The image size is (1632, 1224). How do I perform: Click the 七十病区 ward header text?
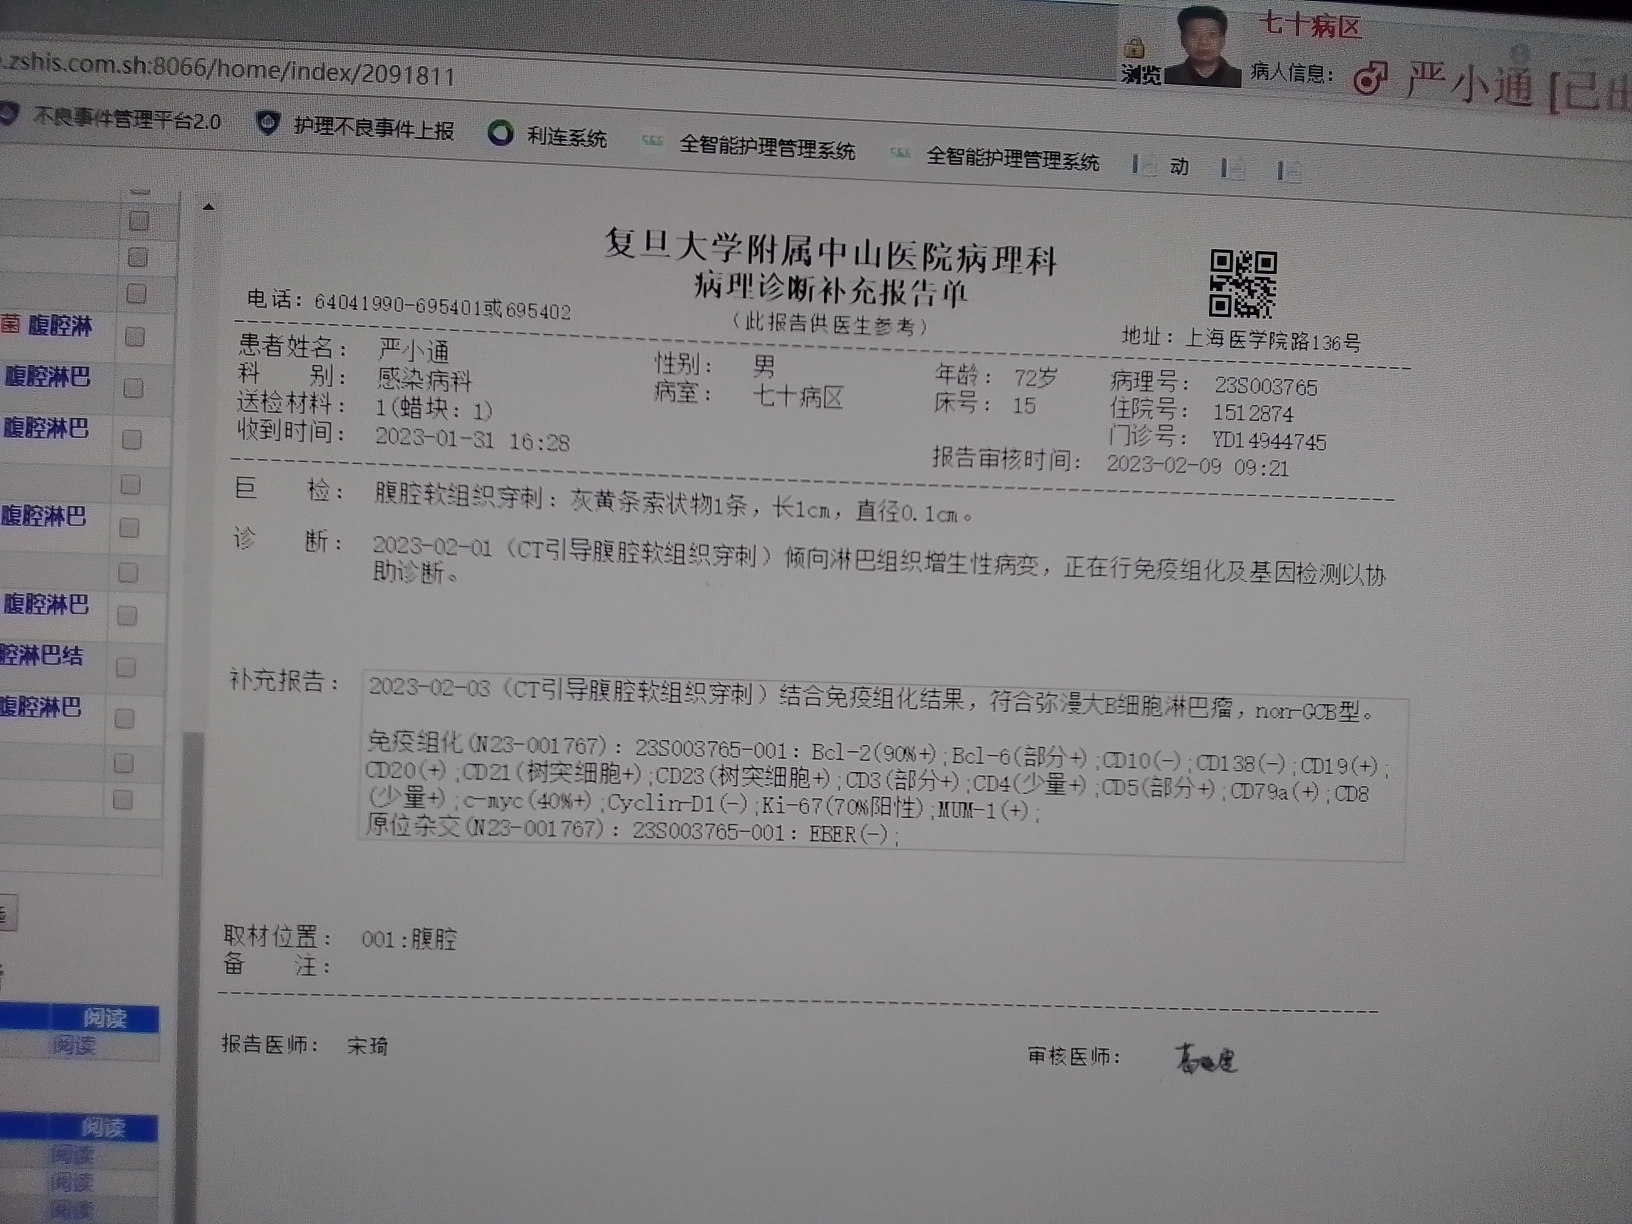point(1309,26)
